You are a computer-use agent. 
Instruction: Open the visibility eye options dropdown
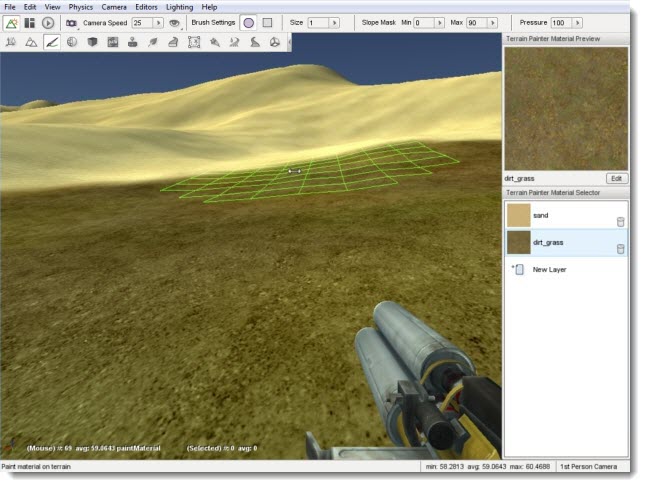[x=175, y=23]
